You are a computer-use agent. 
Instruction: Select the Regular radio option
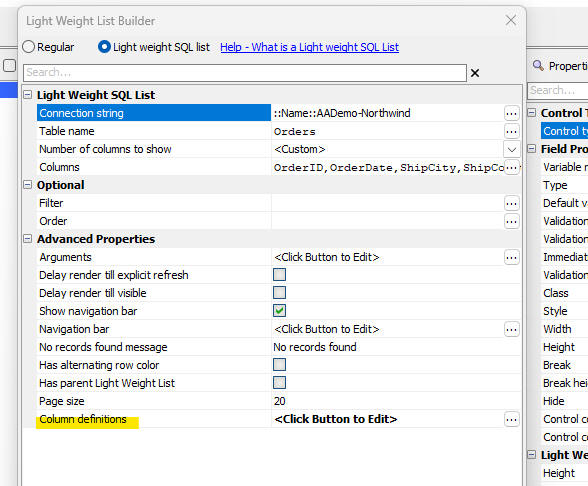coord(28,47)
